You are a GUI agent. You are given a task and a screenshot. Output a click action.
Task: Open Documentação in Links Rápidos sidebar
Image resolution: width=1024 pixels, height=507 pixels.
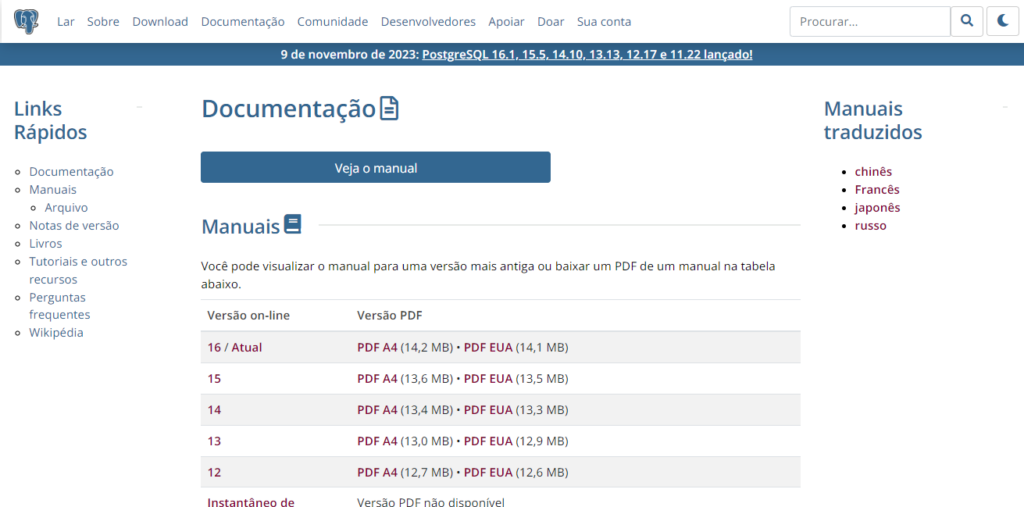[x=71, y=171]
